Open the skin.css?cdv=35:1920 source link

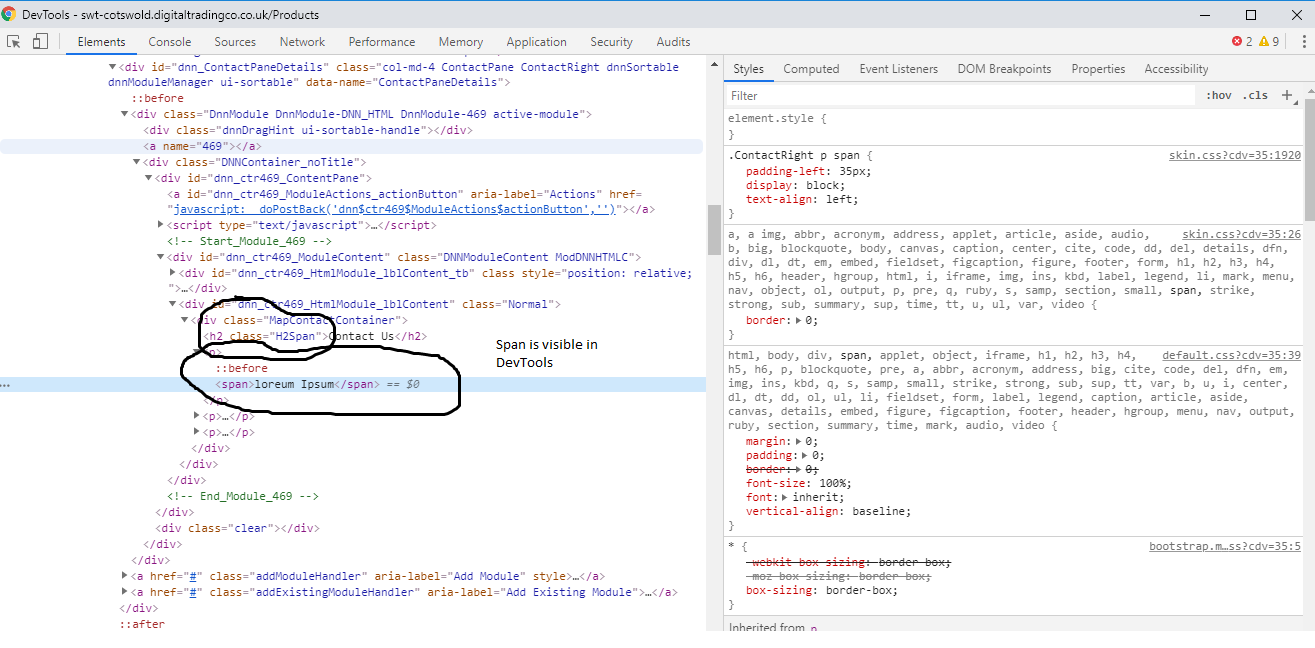click(1235, 156)
